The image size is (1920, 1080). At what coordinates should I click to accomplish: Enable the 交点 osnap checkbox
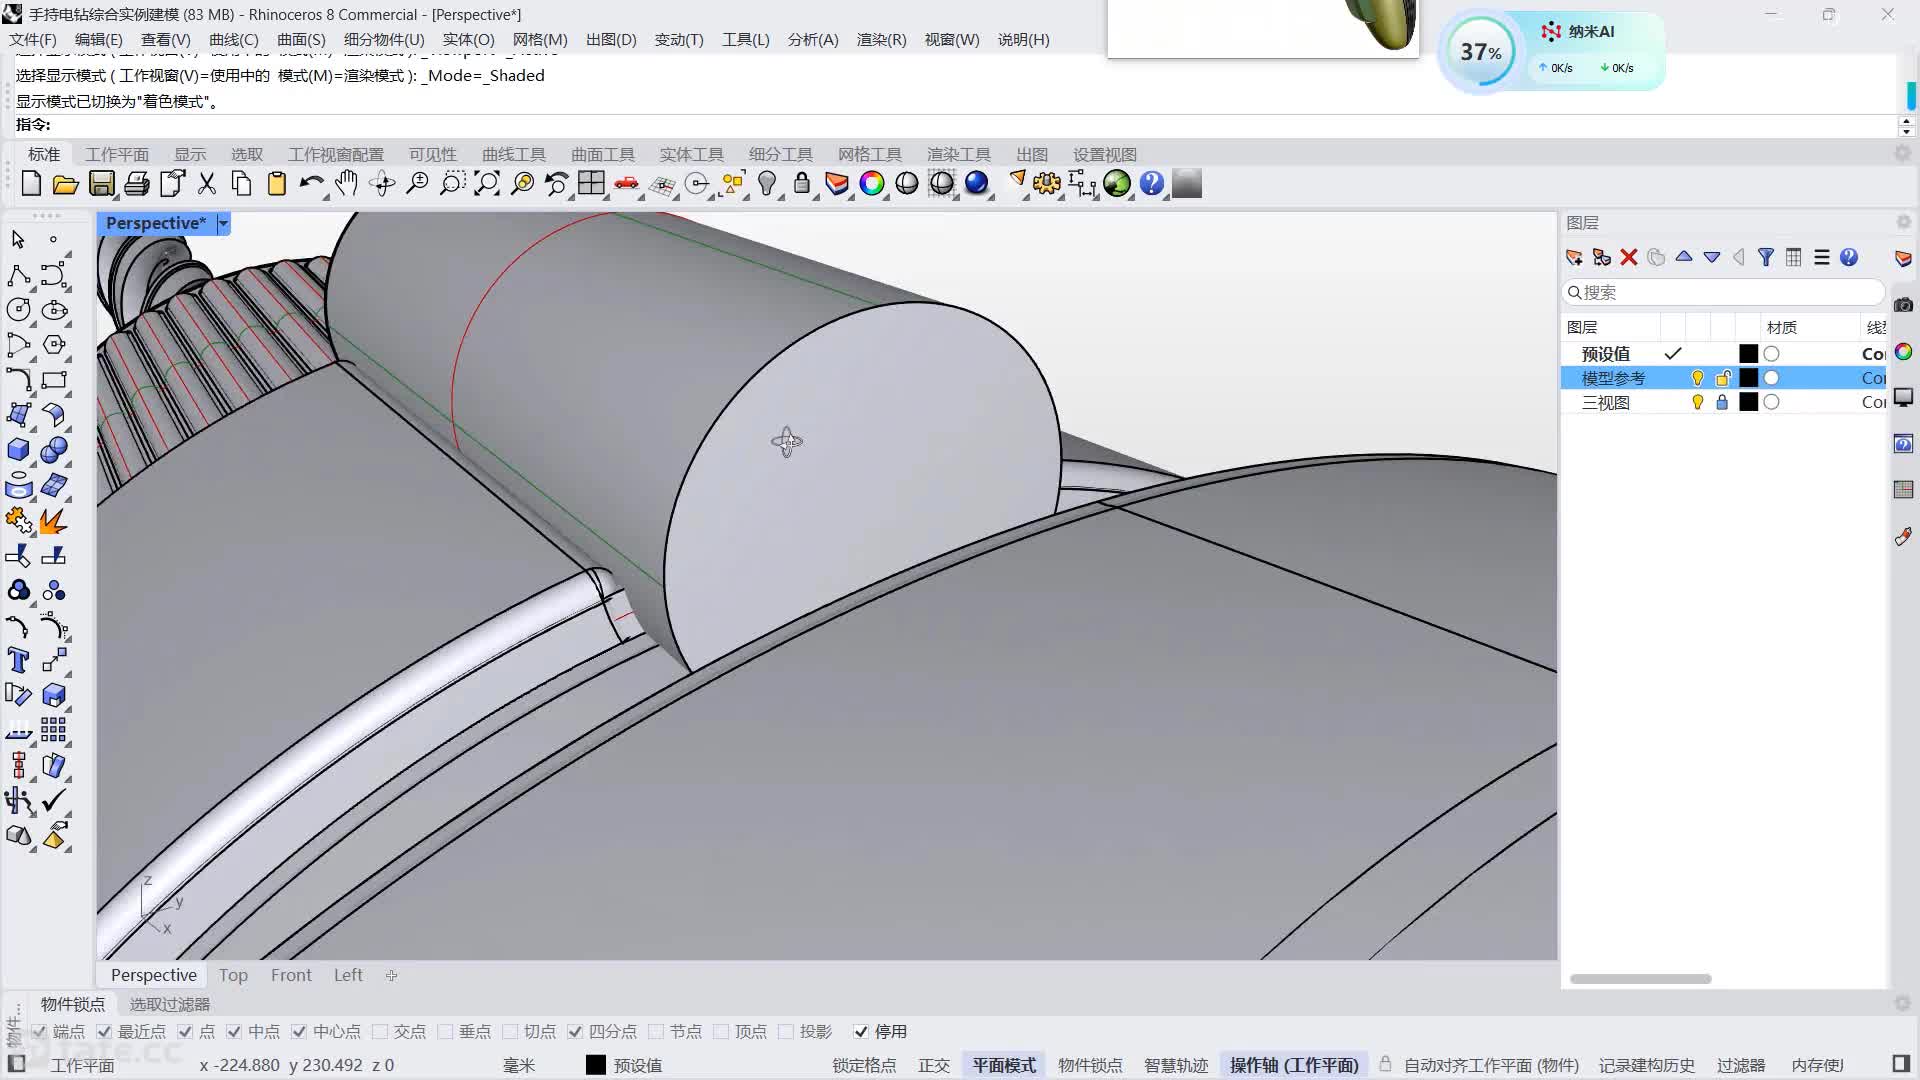pyautogui.click(x=380, y=1031)
